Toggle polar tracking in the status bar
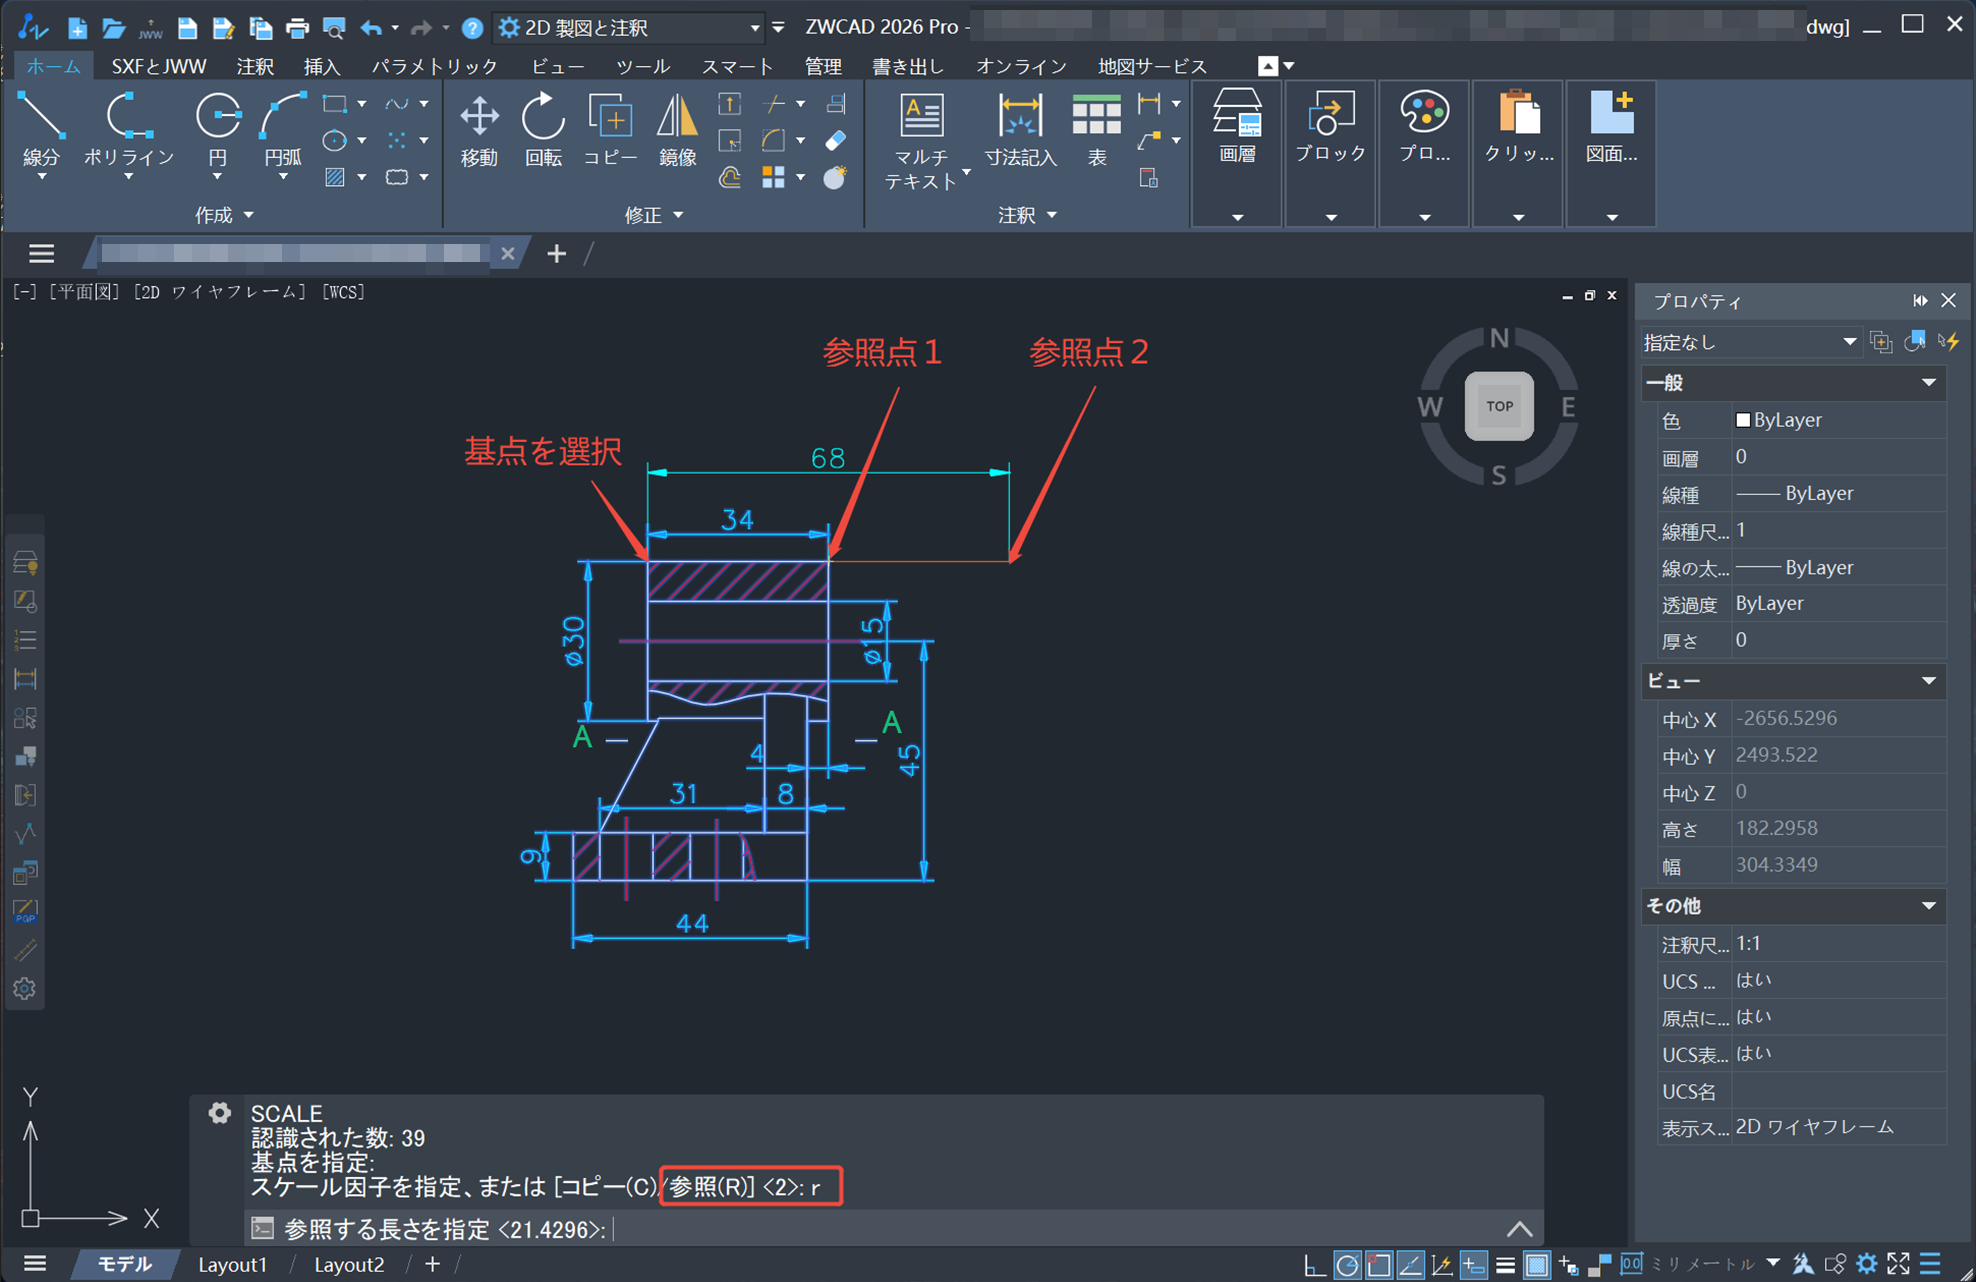 [1347, 1264]
